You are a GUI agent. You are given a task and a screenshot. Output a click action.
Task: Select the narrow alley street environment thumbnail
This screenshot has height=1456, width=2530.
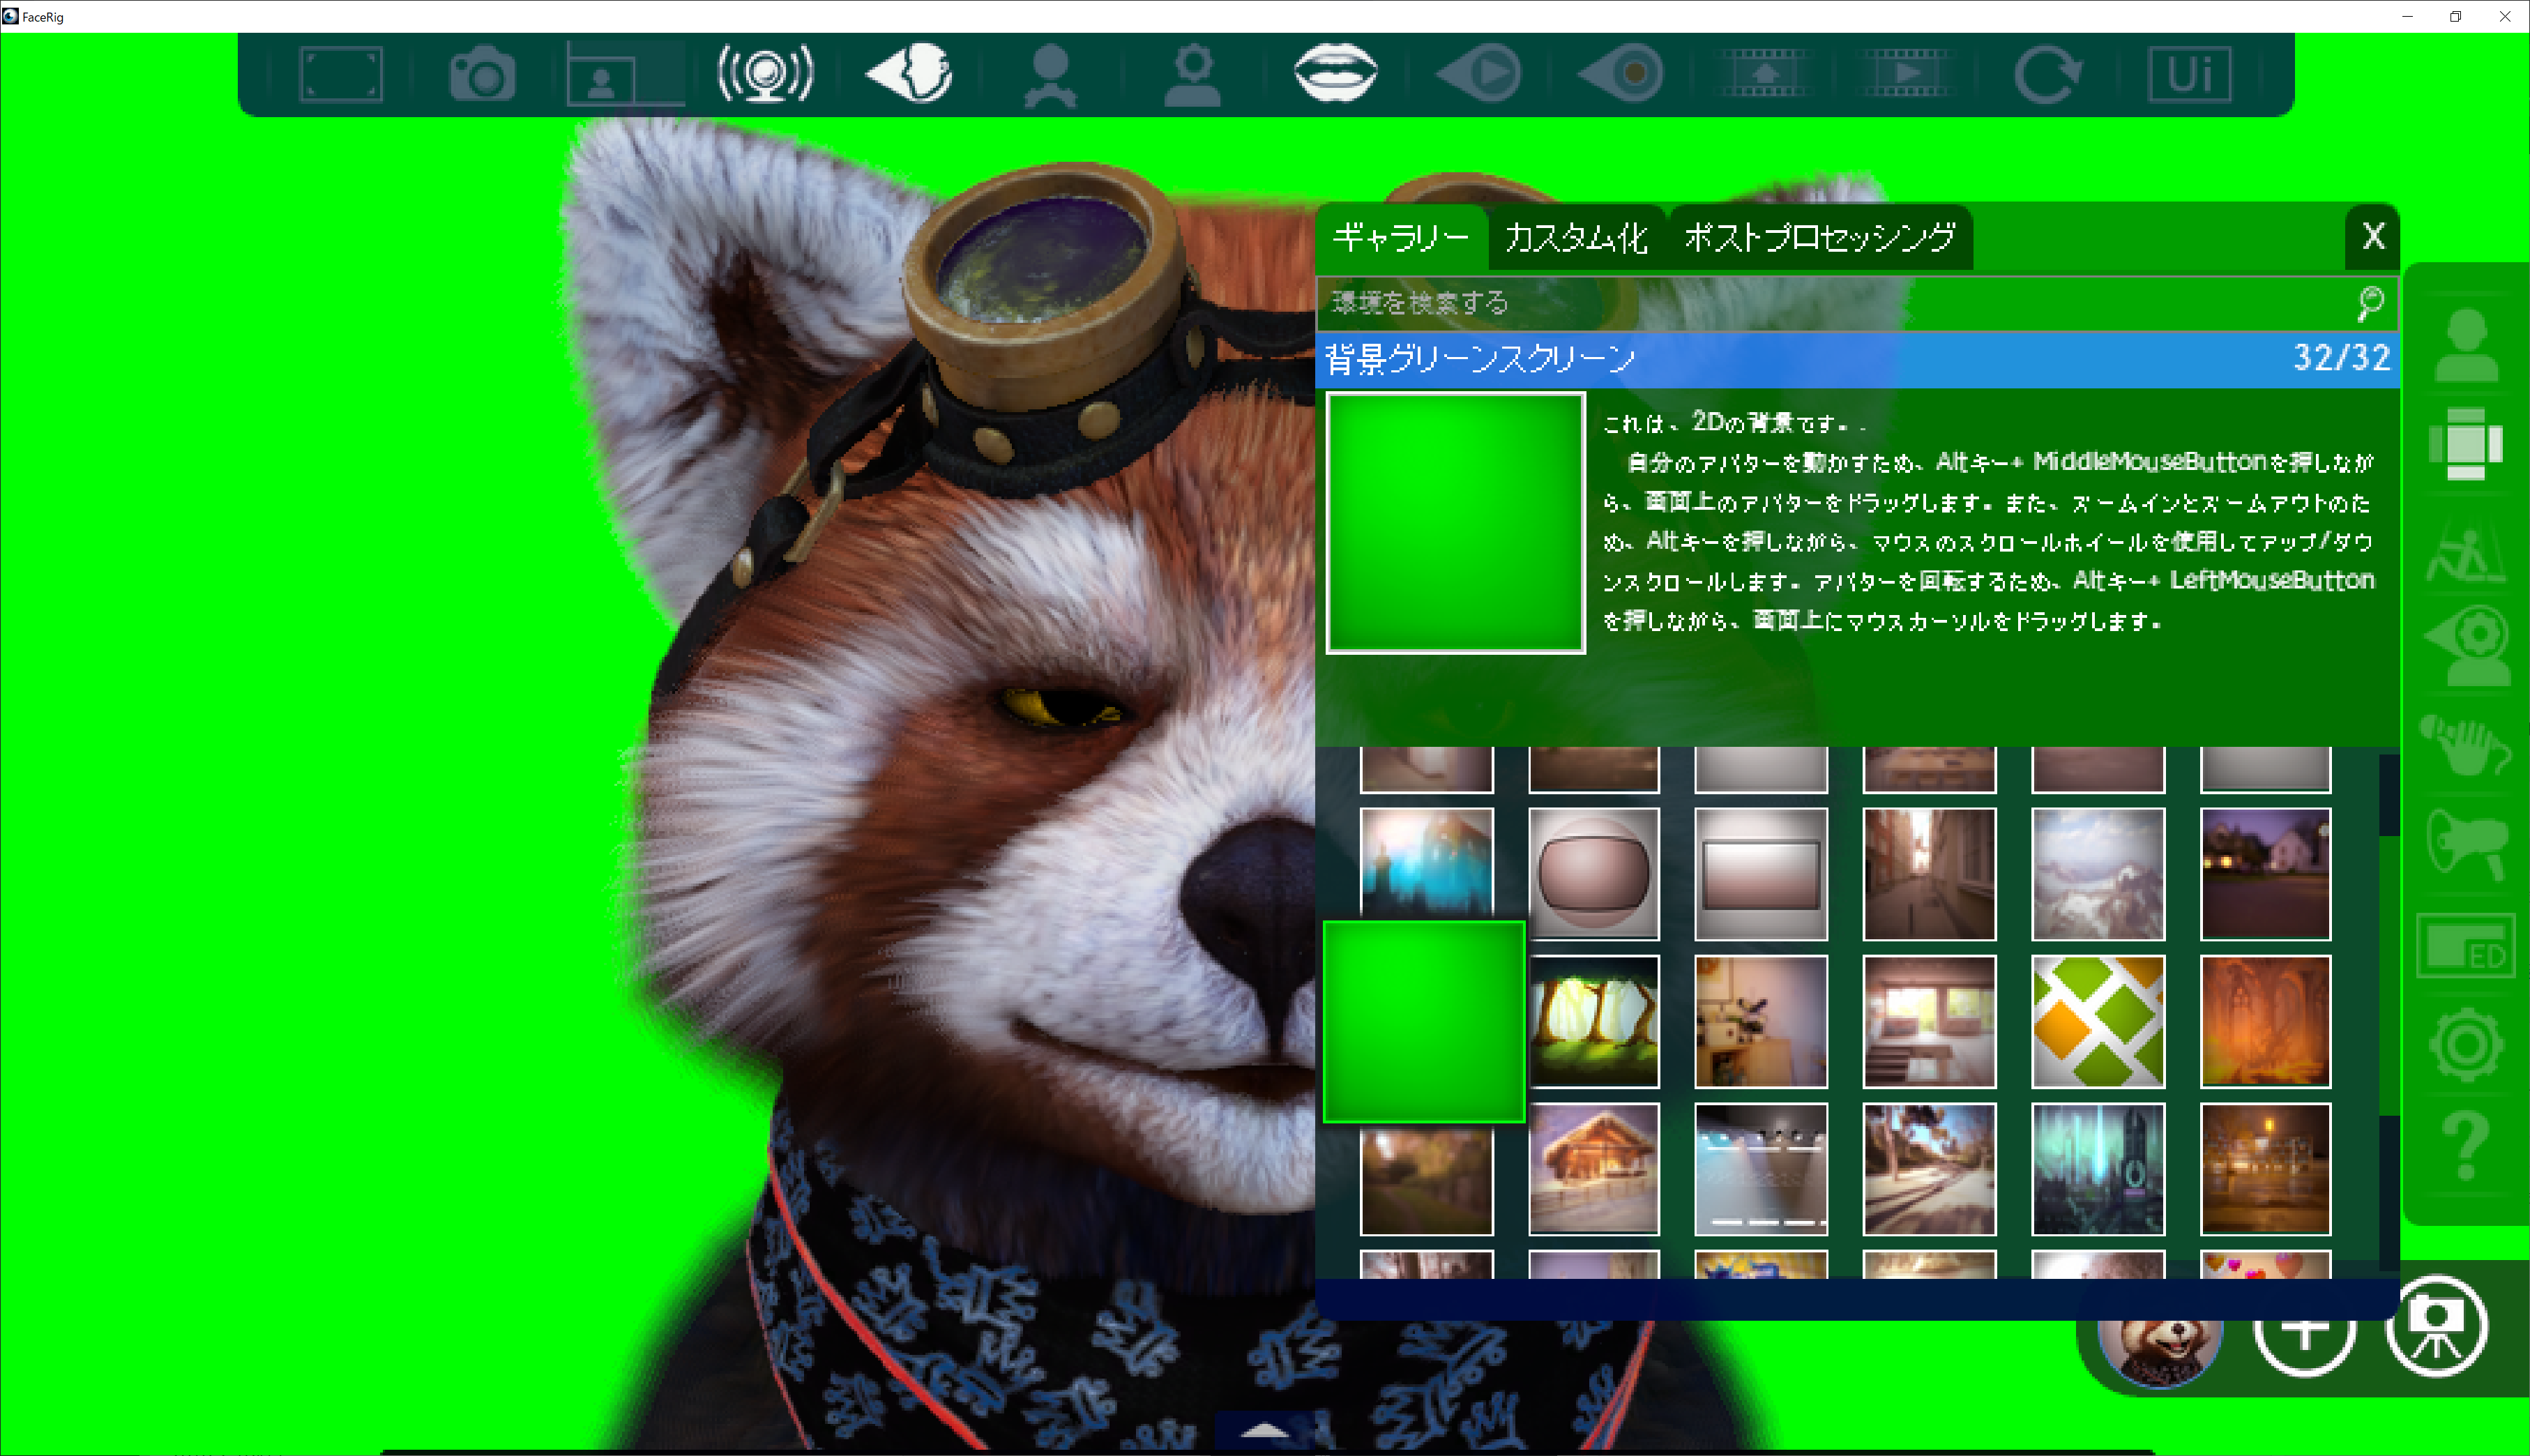click(x=1929, y=874)
